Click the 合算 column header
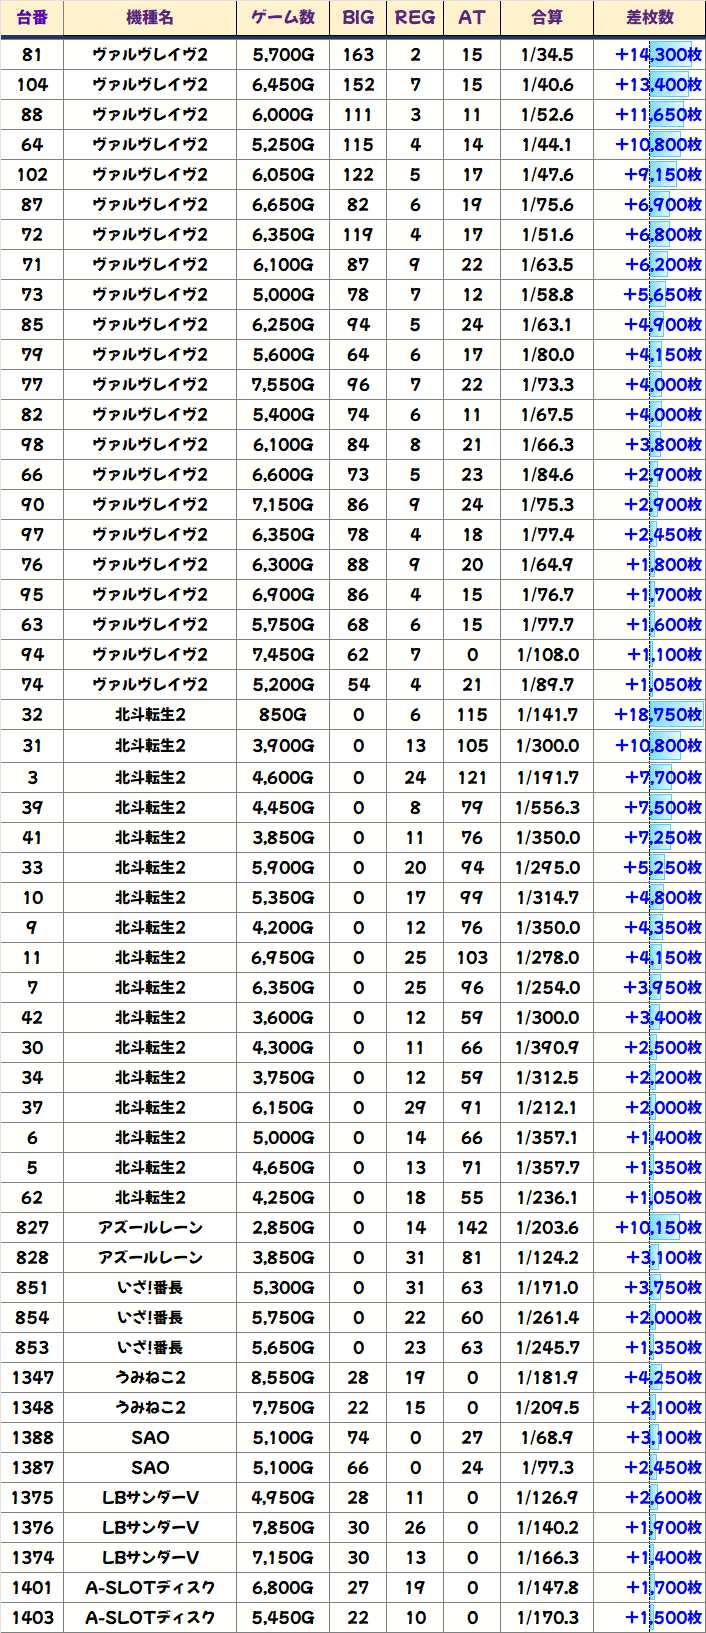The image size is (706, 1633). 547,18
